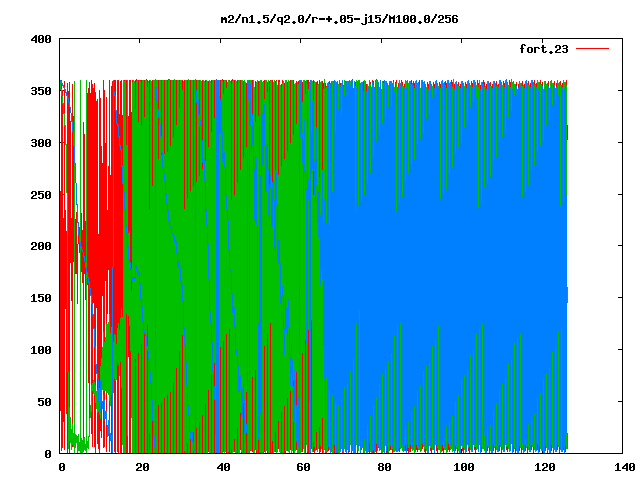Click x-axis label 80
The width and height of the screenshot is (640, 480).
tap(384, 467)
